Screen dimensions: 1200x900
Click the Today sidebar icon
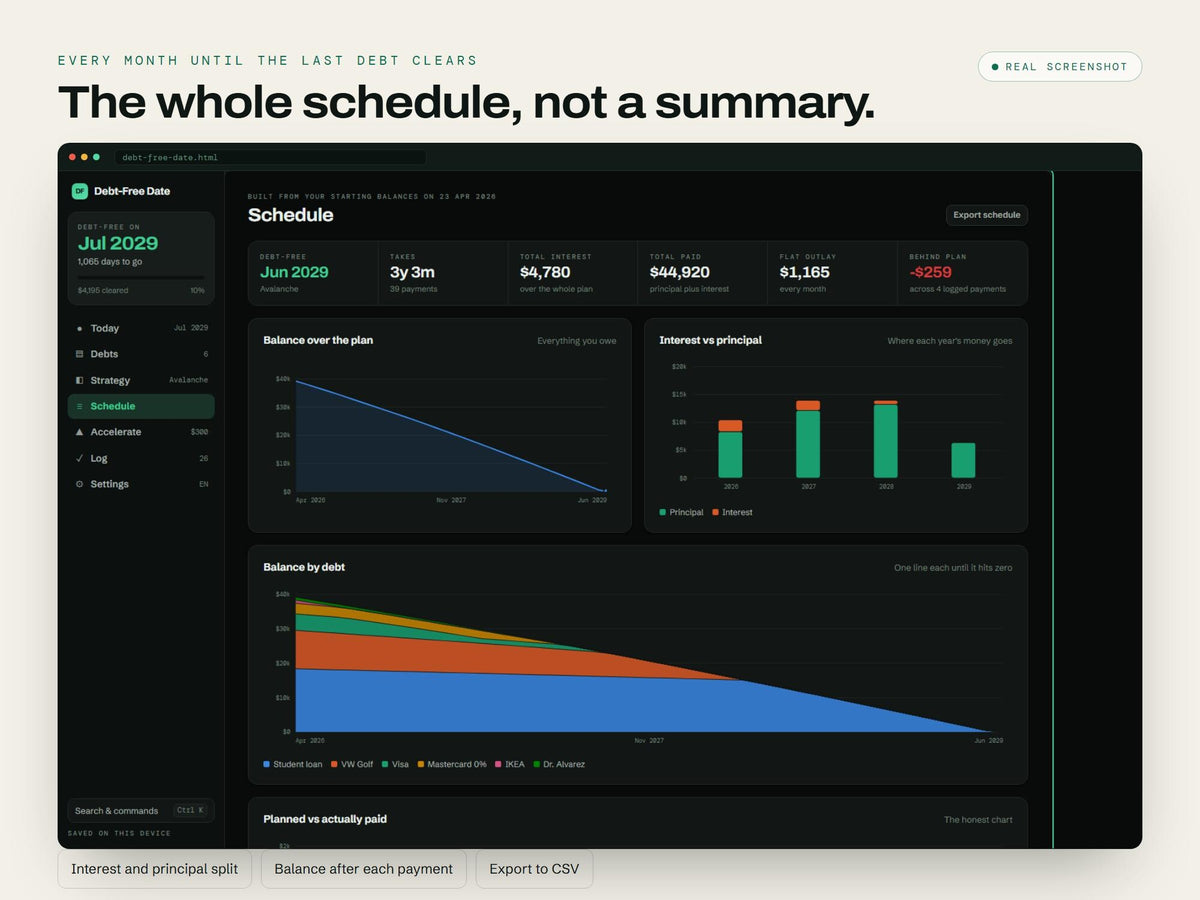tap(80, 328)
